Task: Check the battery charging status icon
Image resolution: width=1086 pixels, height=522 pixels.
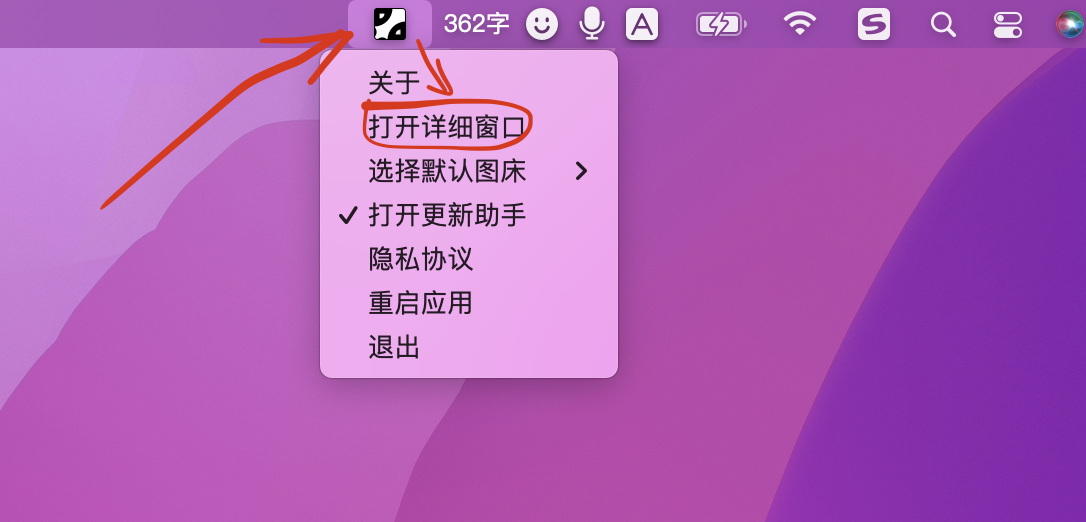Action: coord(721,25)
